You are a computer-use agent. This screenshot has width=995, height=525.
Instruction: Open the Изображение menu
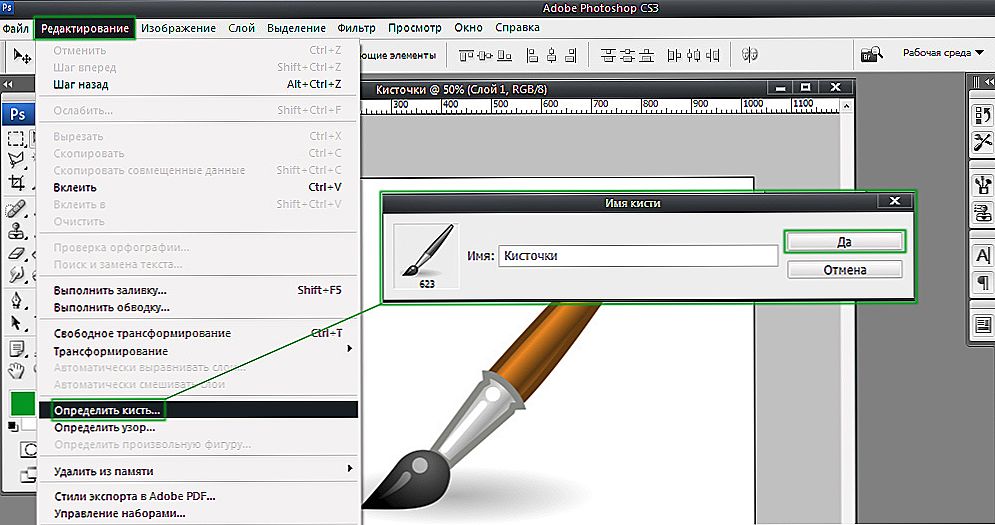click(x=178, y=28)
